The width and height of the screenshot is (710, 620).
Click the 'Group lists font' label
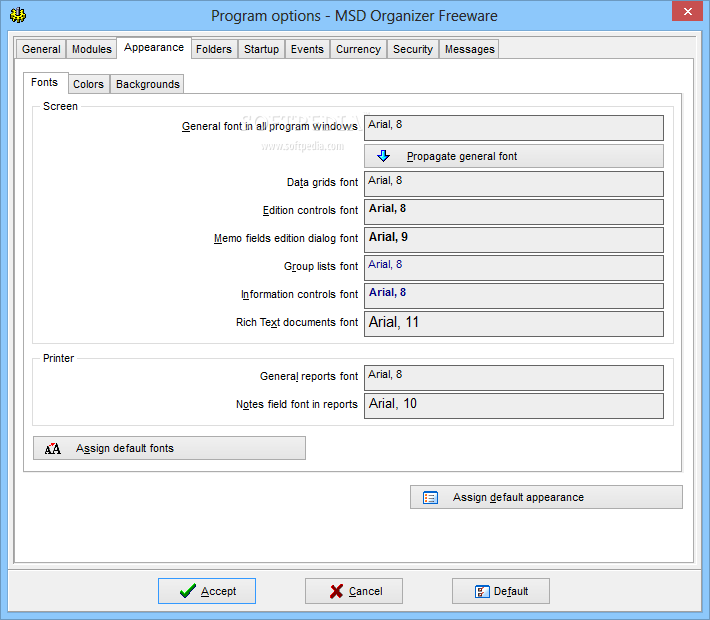point(321,266)
